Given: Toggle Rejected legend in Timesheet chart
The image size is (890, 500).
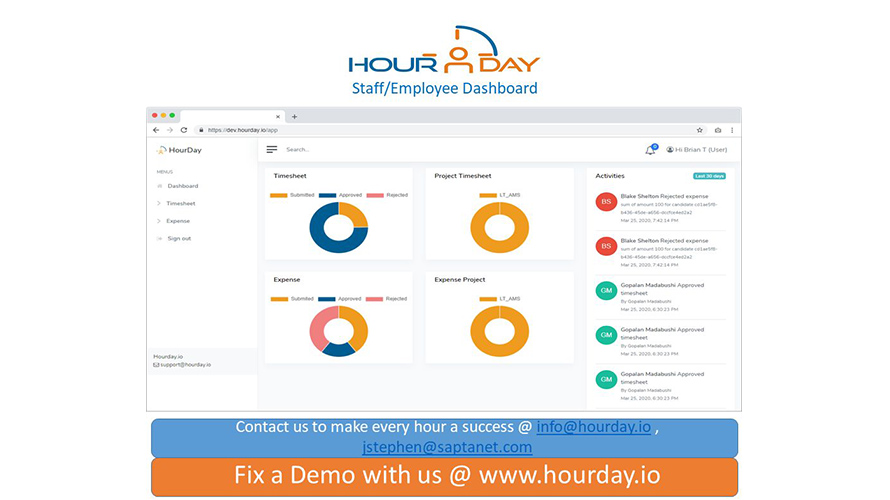Looking at the screenshot, I should click(x=388, y=195).
